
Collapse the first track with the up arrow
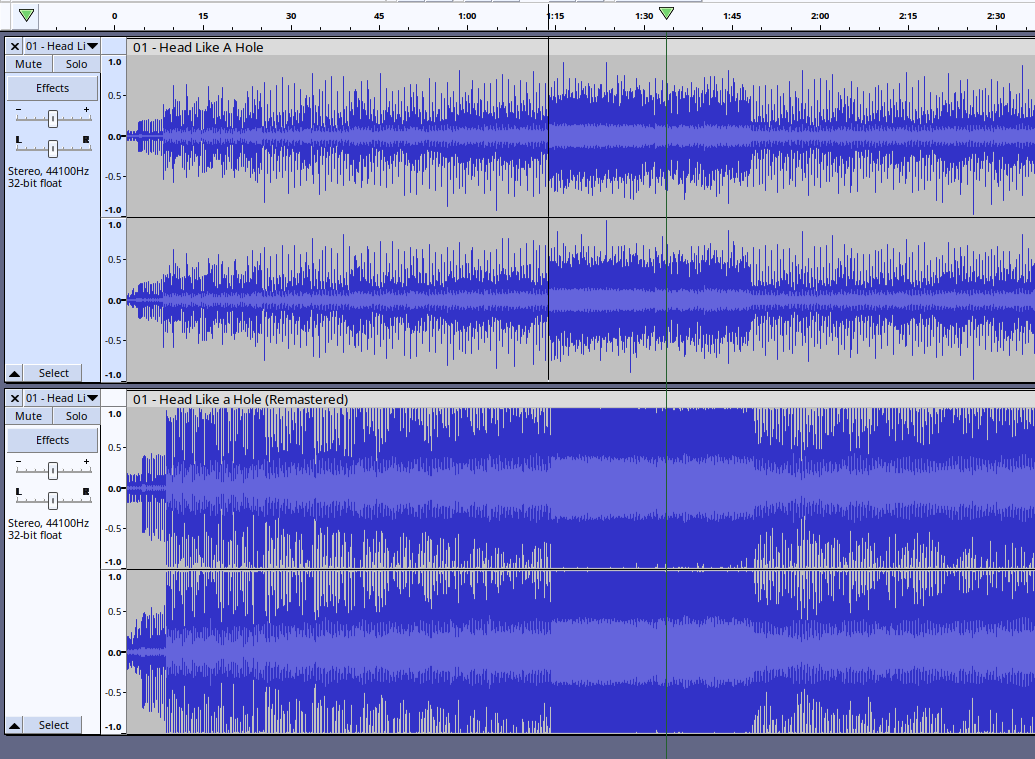[x=15, y=374]
